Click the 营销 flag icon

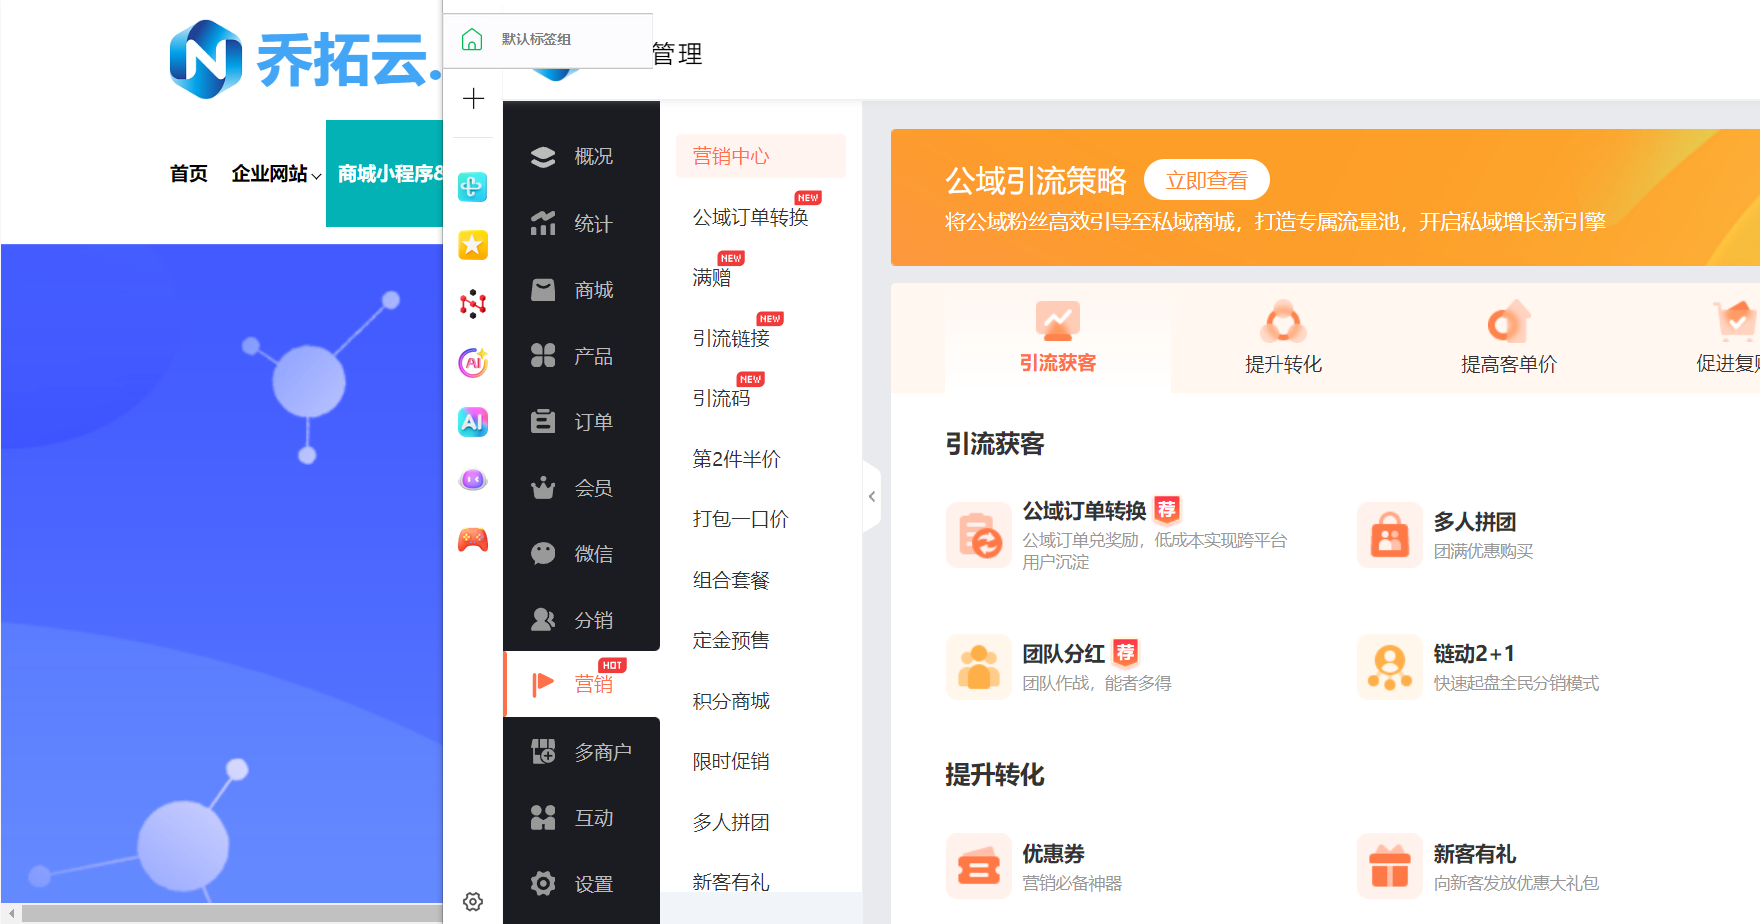click(x=543, y=684)
